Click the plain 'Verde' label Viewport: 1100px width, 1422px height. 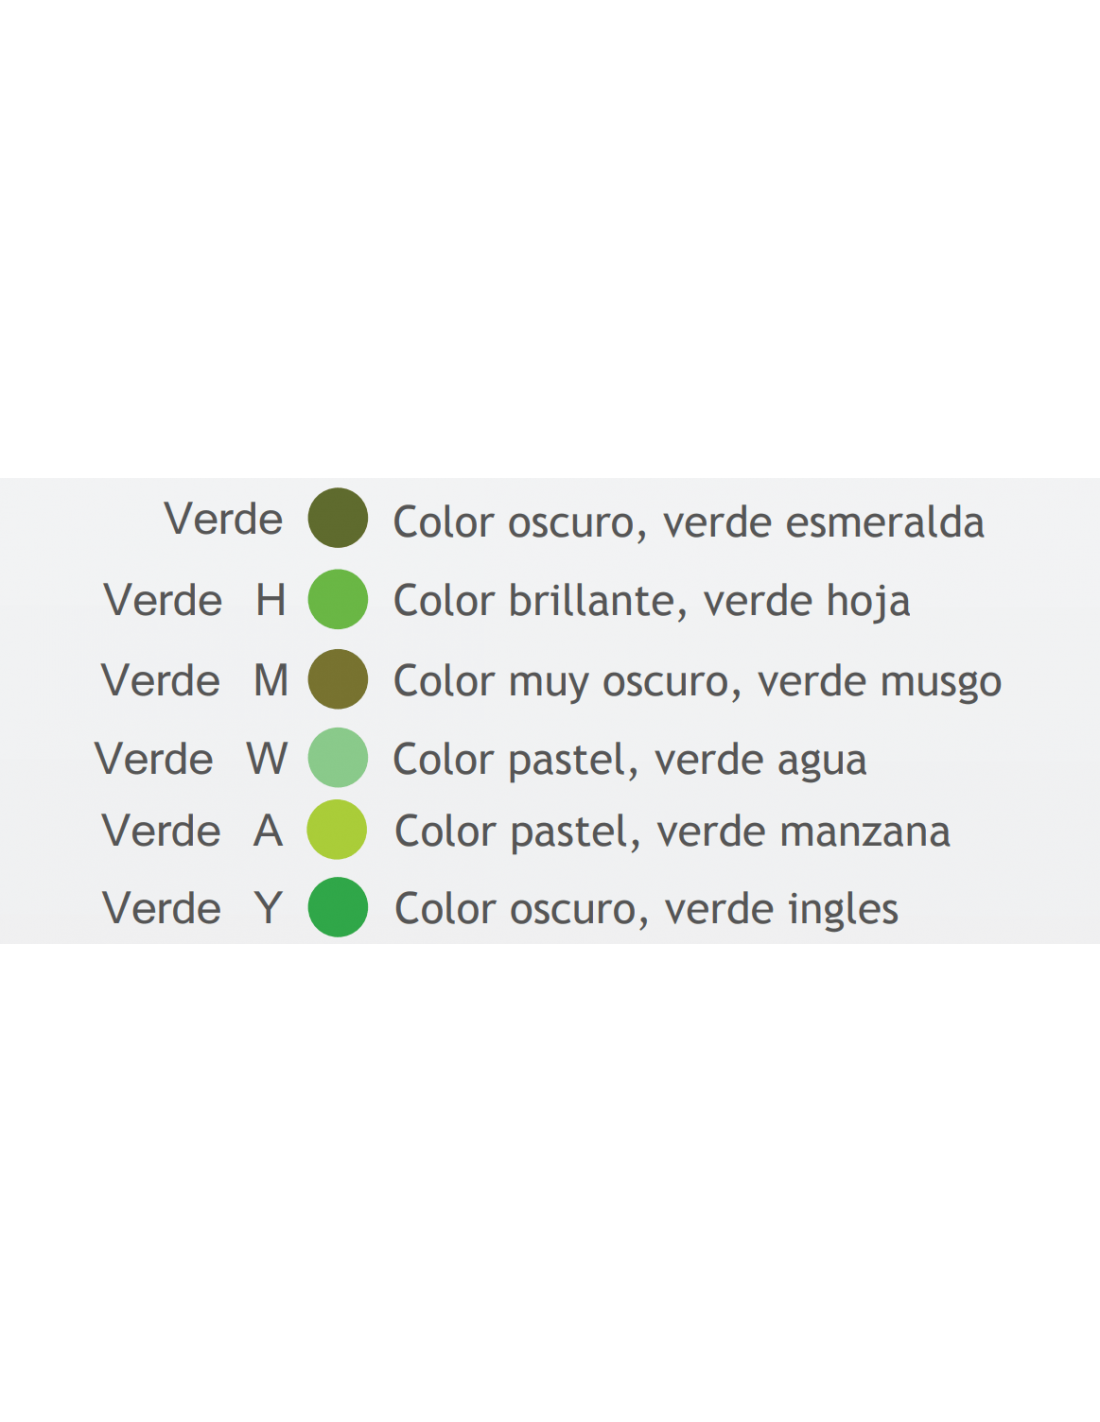tap(224, 519)
